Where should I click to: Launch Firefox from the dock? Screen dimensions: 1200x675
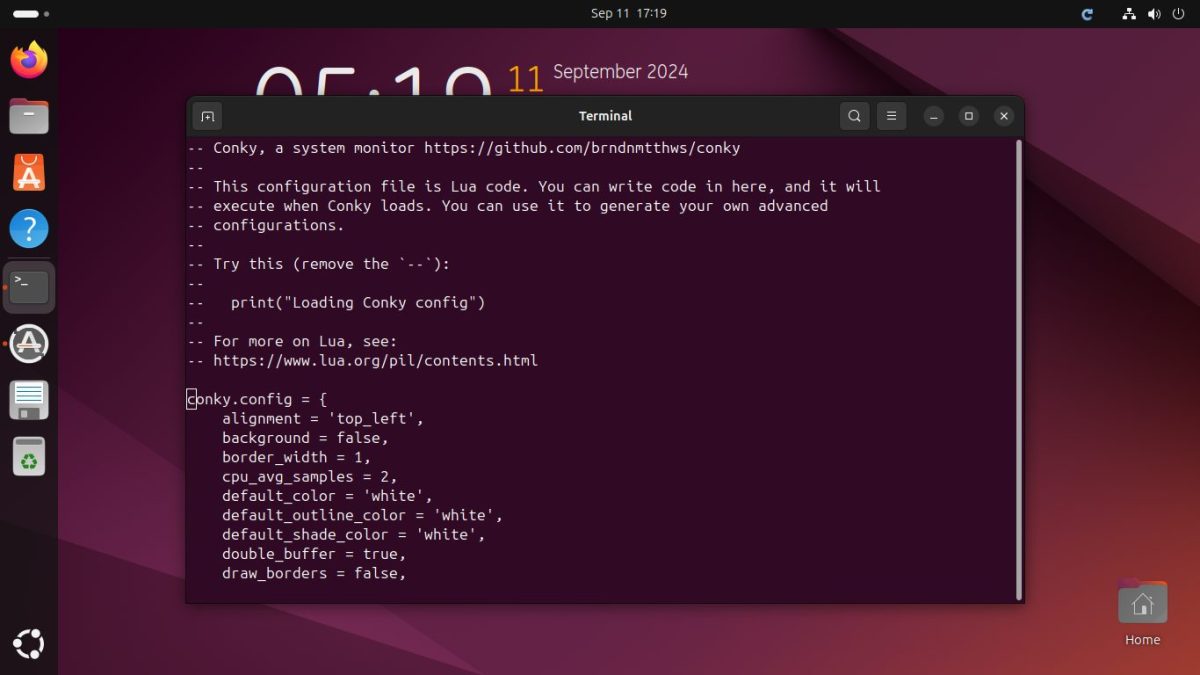[29, 60]
